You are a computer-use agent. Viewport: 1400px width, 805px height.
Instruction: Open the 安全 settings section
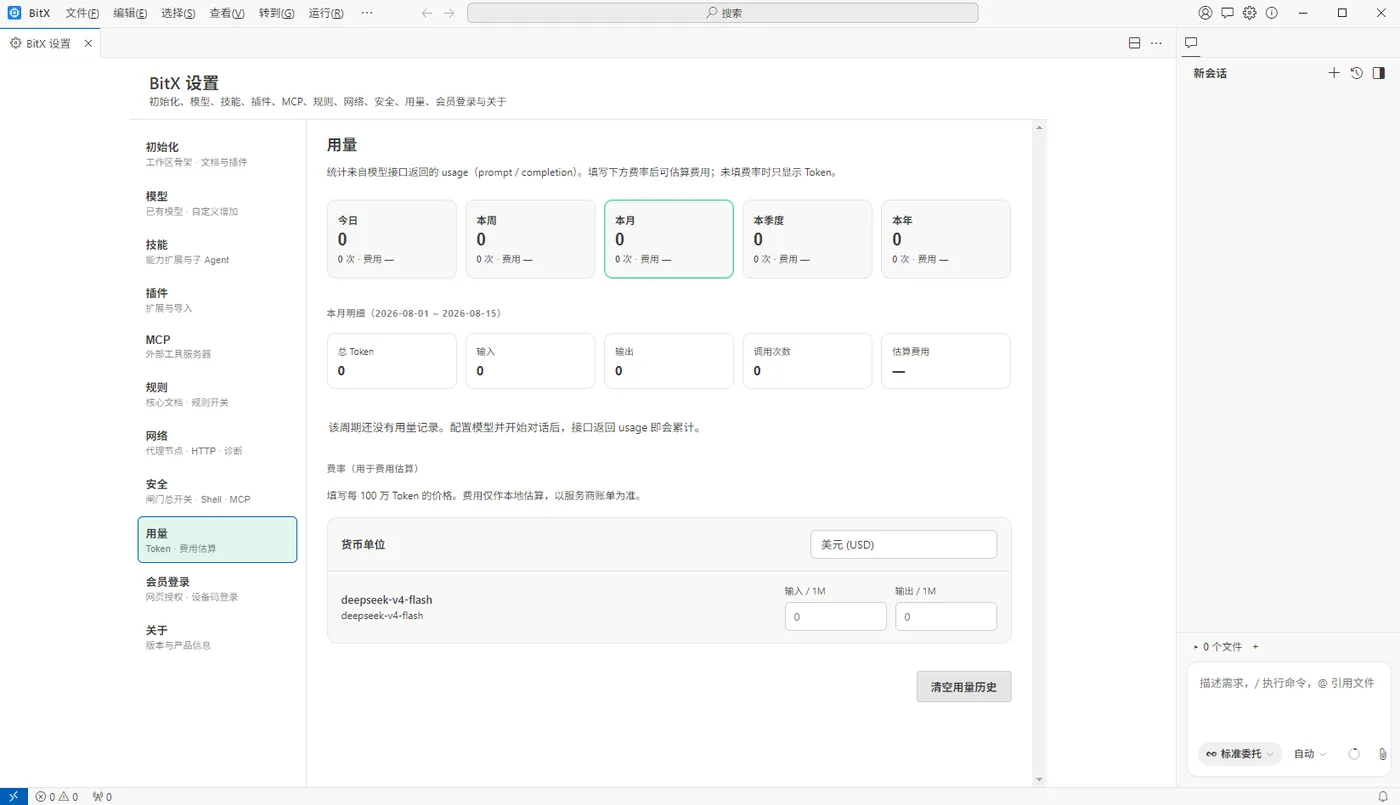[217, 491]
